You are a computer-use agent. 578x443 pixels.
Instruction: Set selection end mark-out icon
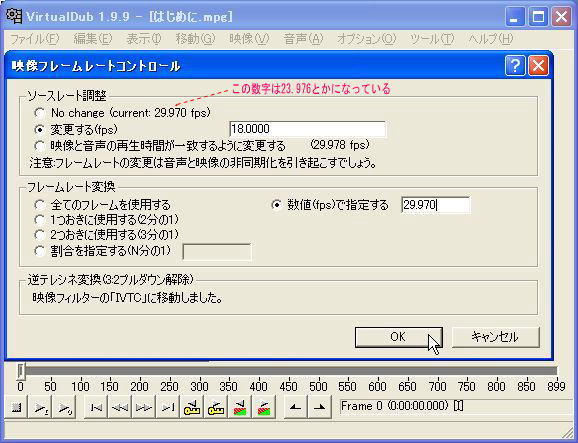[320, 407]
